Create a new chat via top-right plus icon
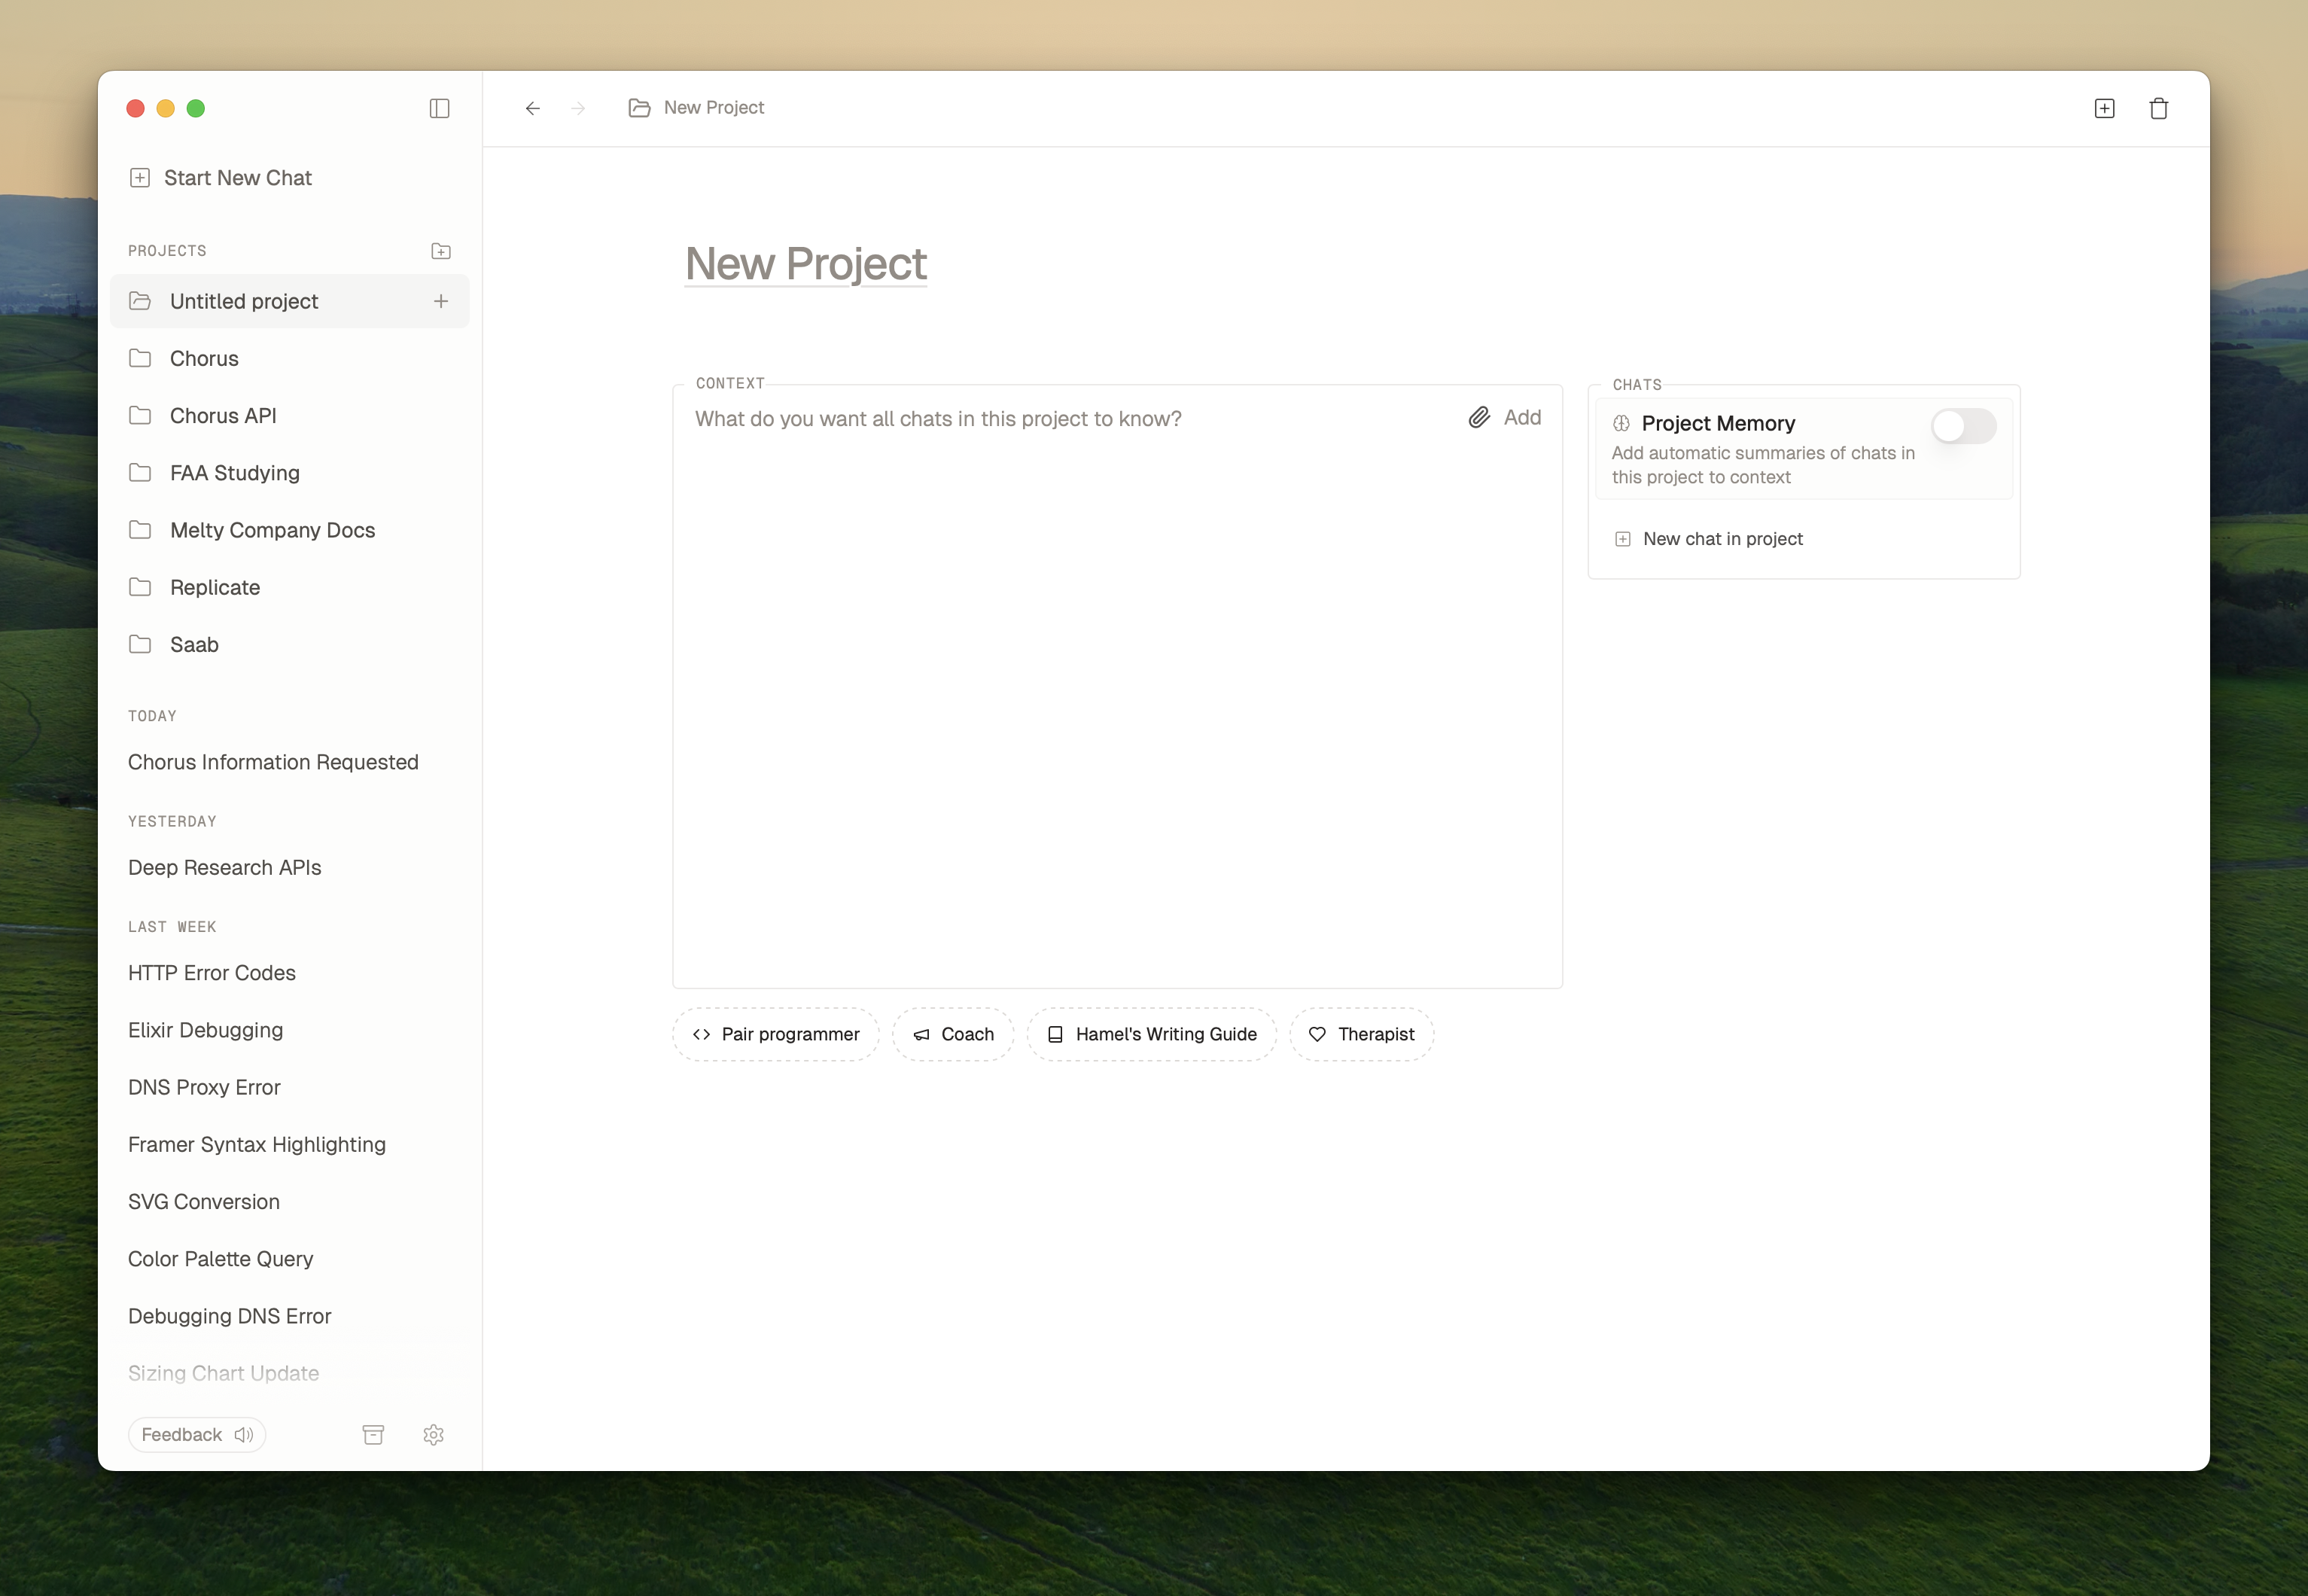The width and height of the screenshot is (2308, 1596). click(x=2104, y=108)
